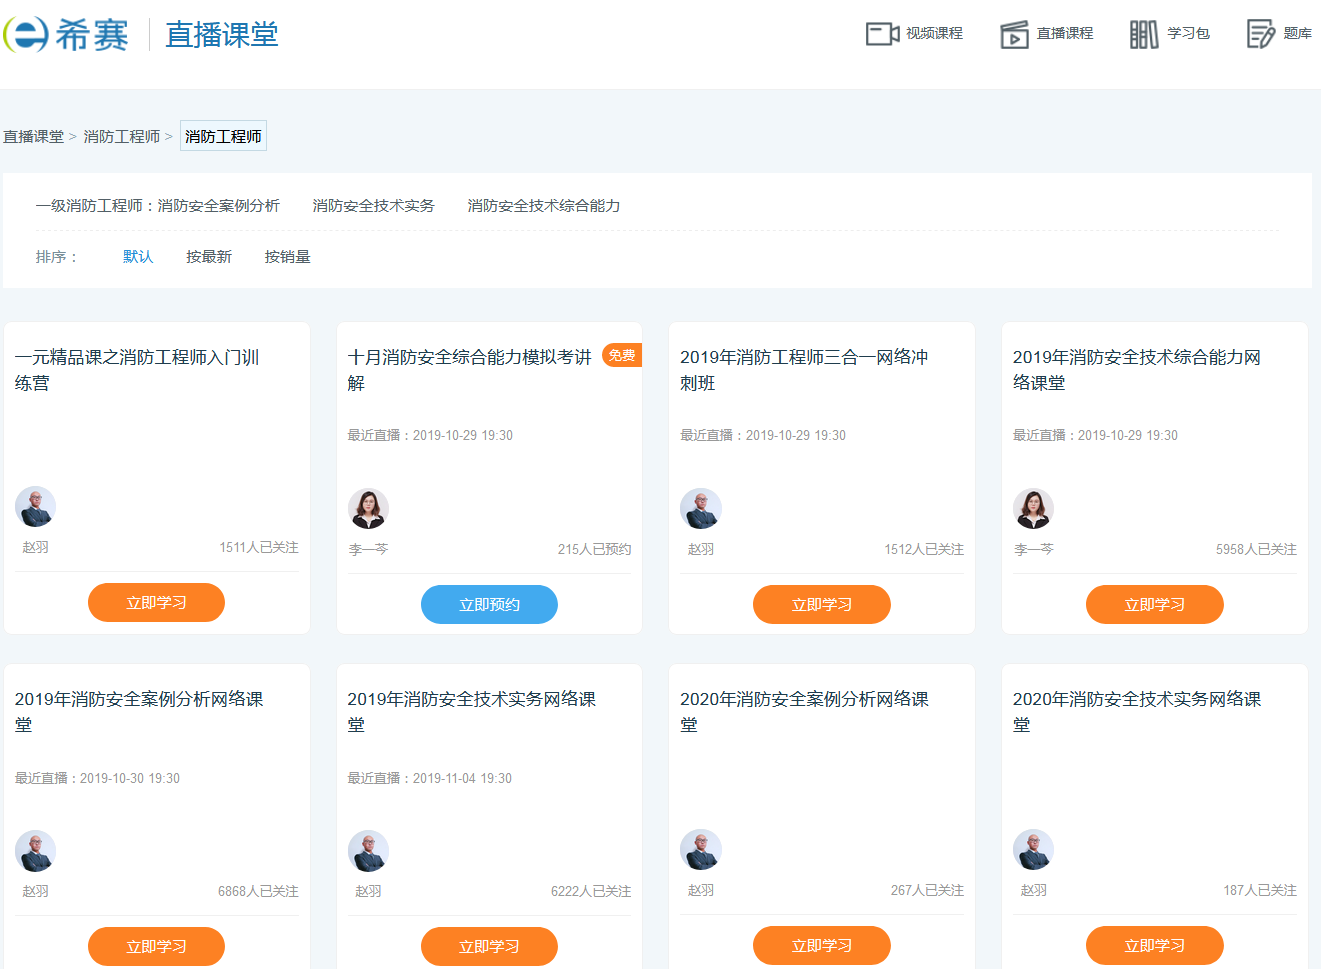Go to 直播课堂 breadcrumb link

pos(33,137)
